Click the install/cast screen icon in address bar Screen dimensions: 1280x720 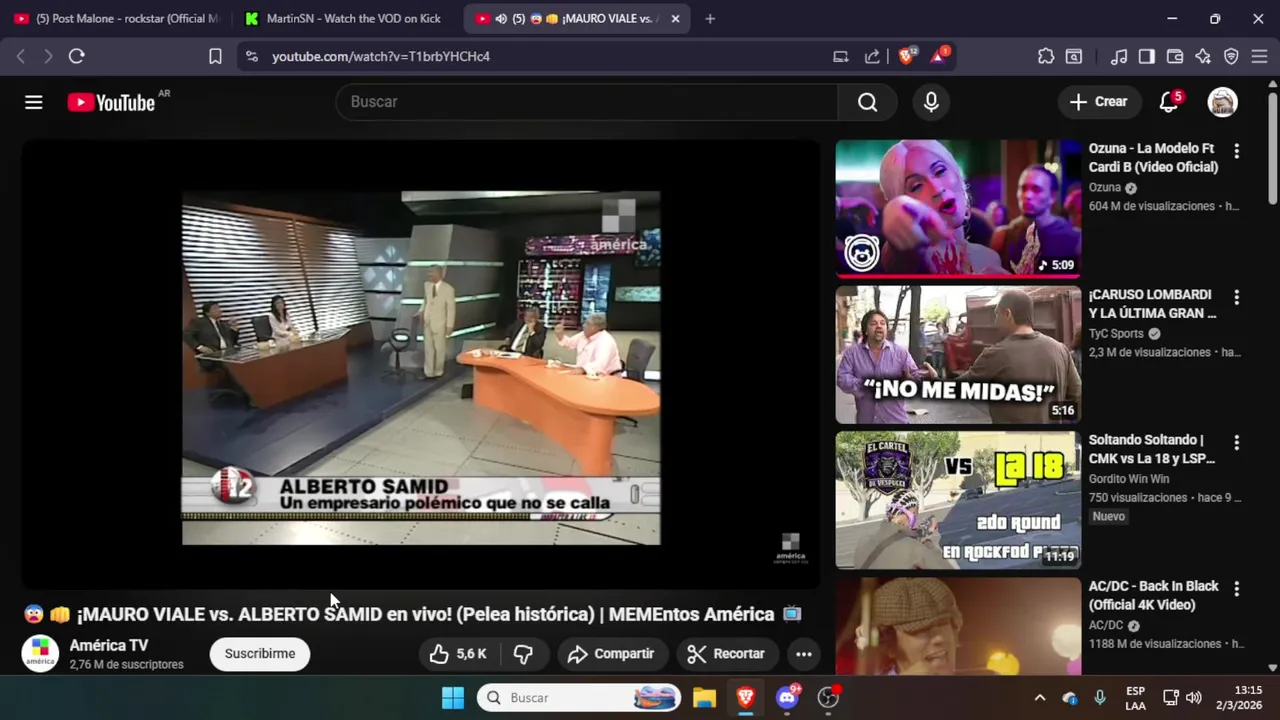(x=840, y=57)
